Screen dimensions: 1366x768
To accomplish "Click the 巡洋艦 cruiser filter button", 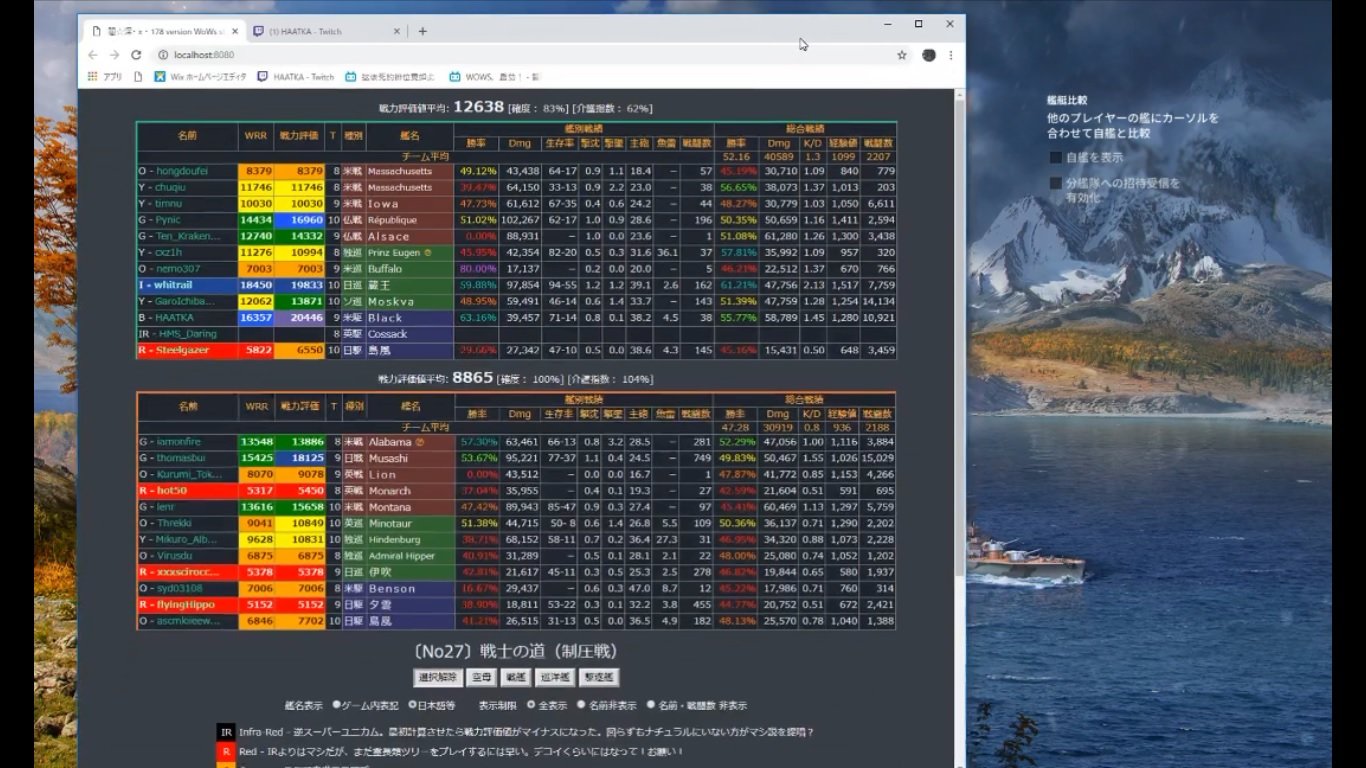I will 554,677.
